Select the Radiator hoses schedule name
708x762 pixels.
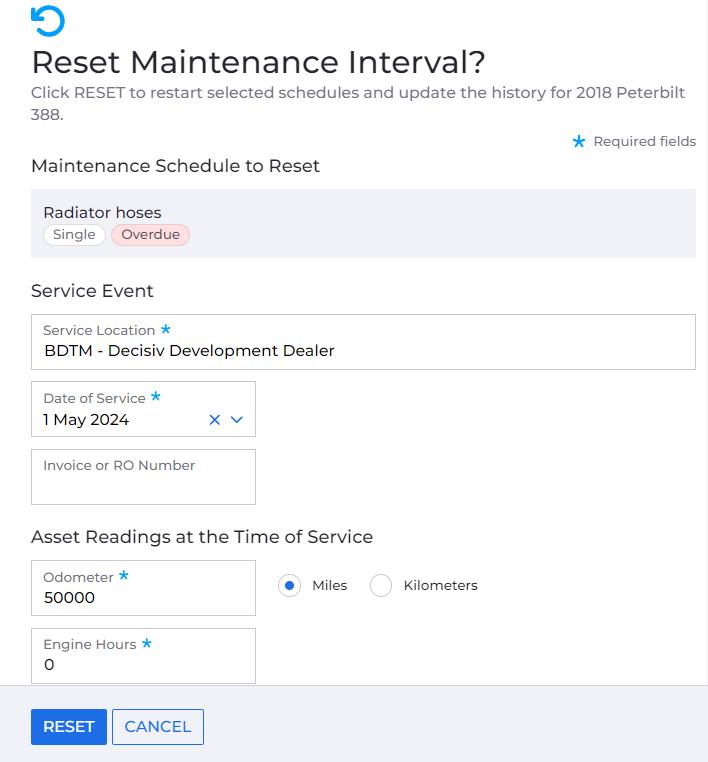pyautogui.click(x=102, y=212)
